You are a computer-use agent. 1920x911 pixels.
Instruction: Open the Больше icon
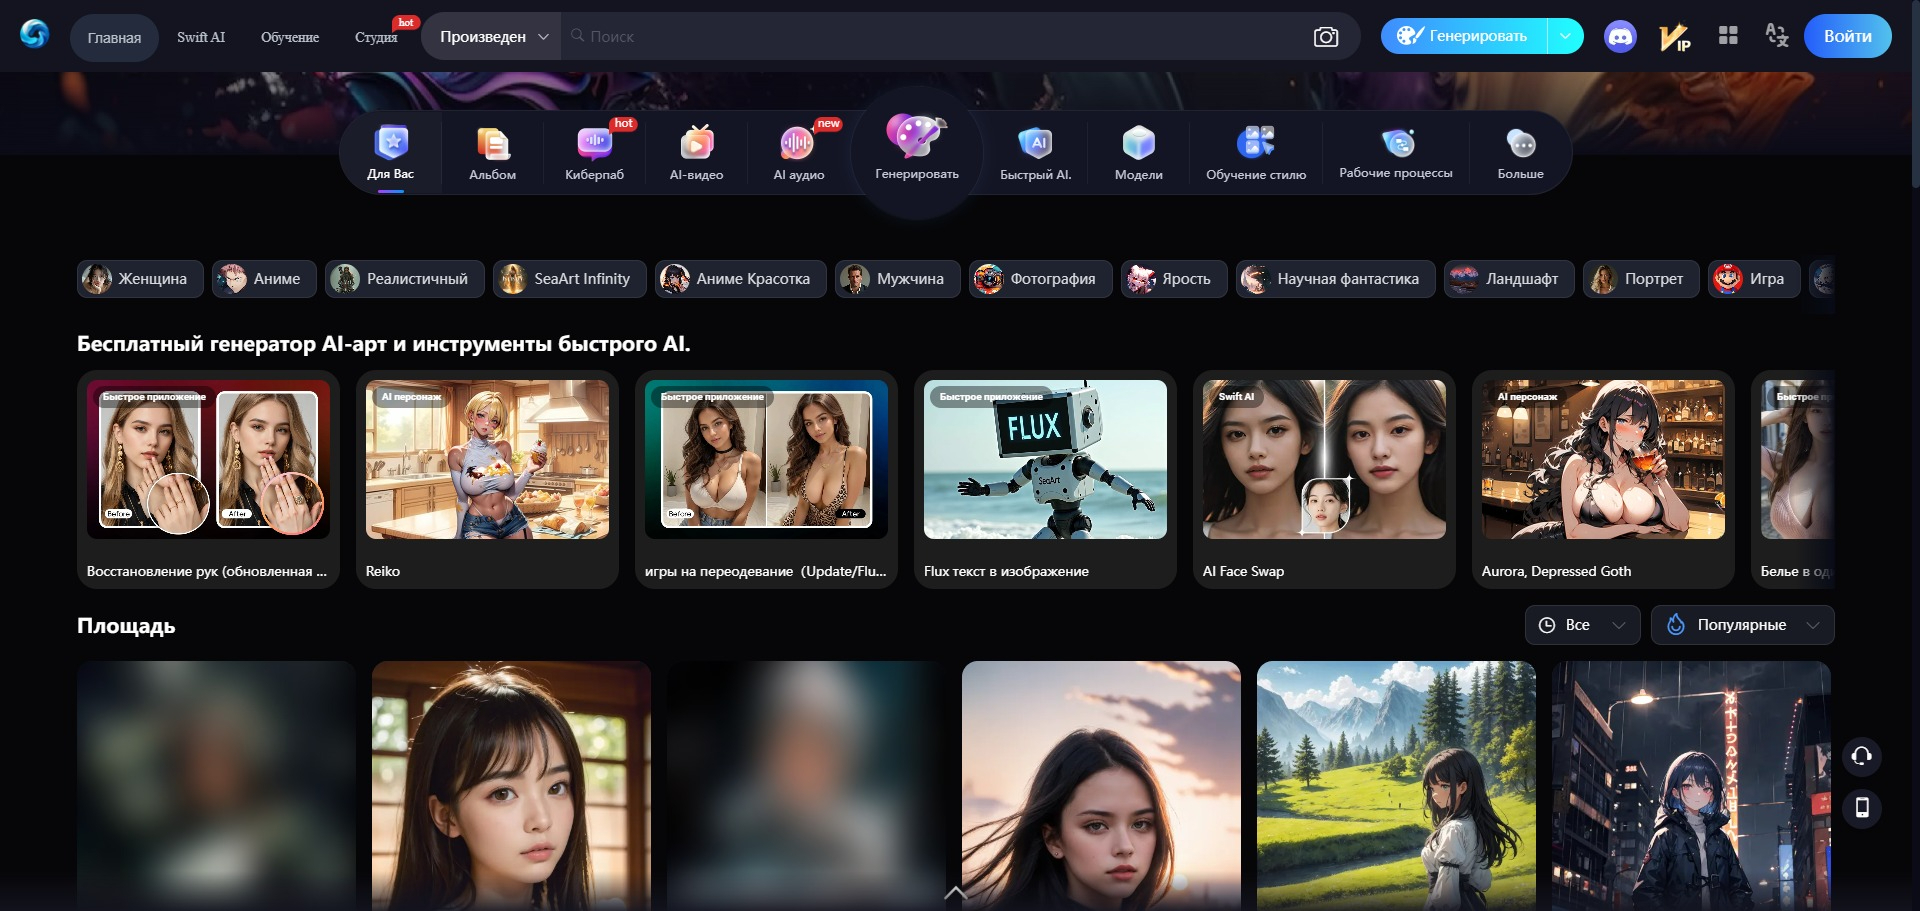[1521, 144]
